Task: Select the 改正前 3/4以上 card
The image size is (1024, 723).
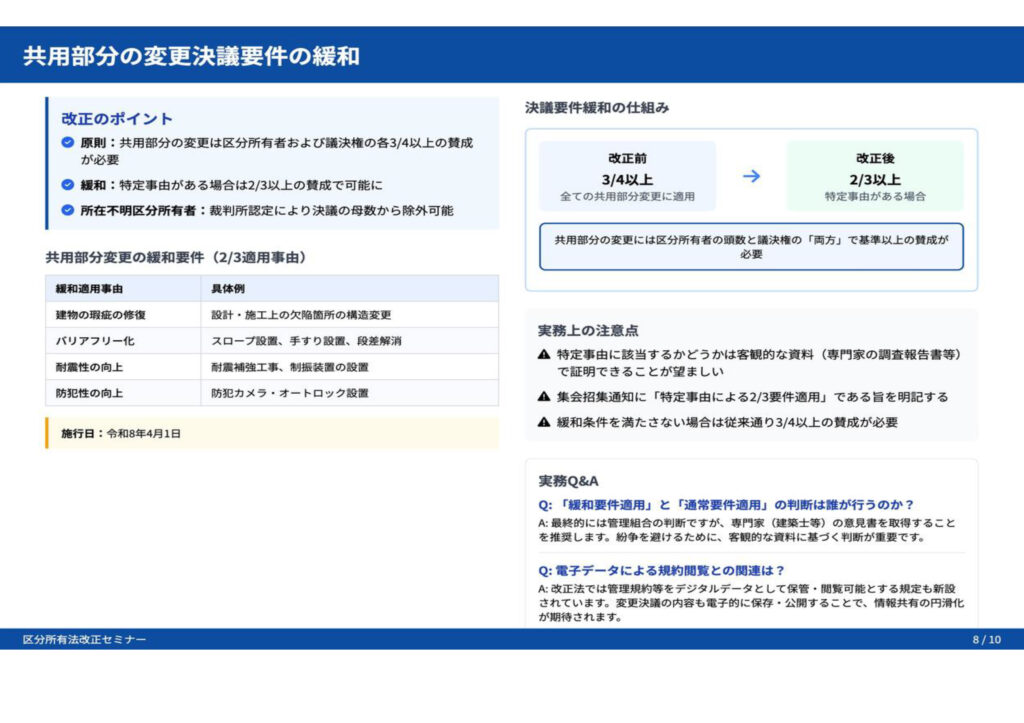Action: click(x=627, y=176)
